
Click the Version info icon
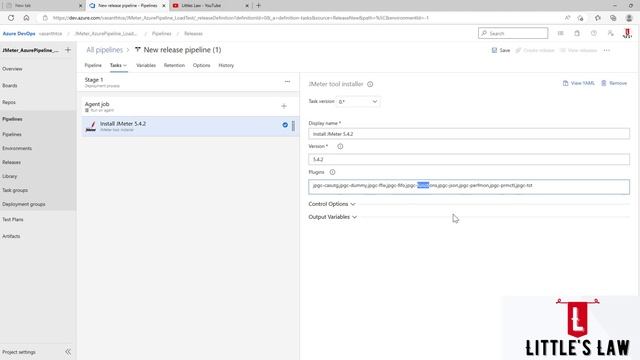(x=340, y=146)
